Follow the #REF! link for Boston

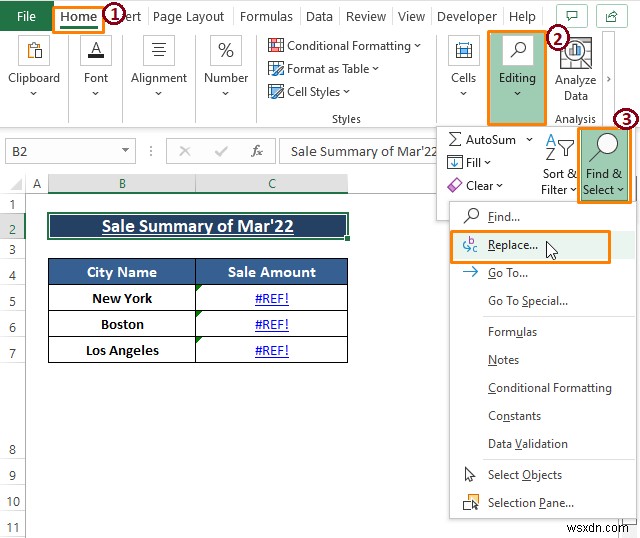[x=272, y=325]
